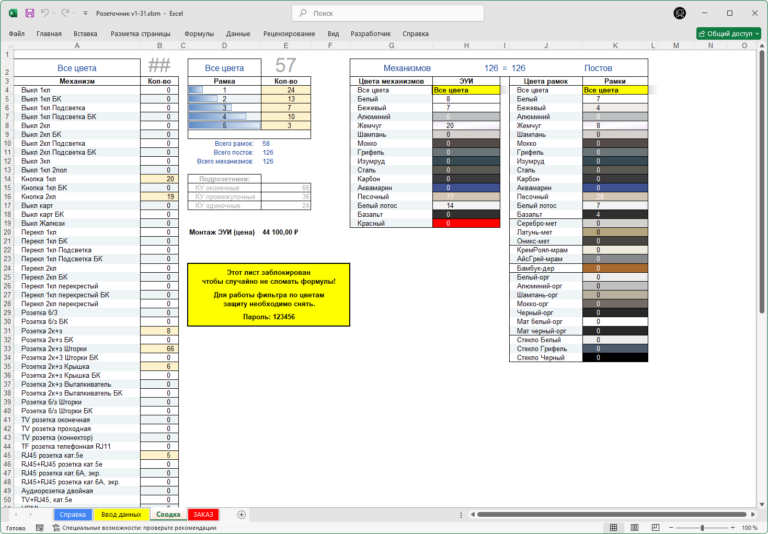The width and height of the screenshot is (768, 534).
Task: Click the Постов header text
Action: (x=598, y=68)
